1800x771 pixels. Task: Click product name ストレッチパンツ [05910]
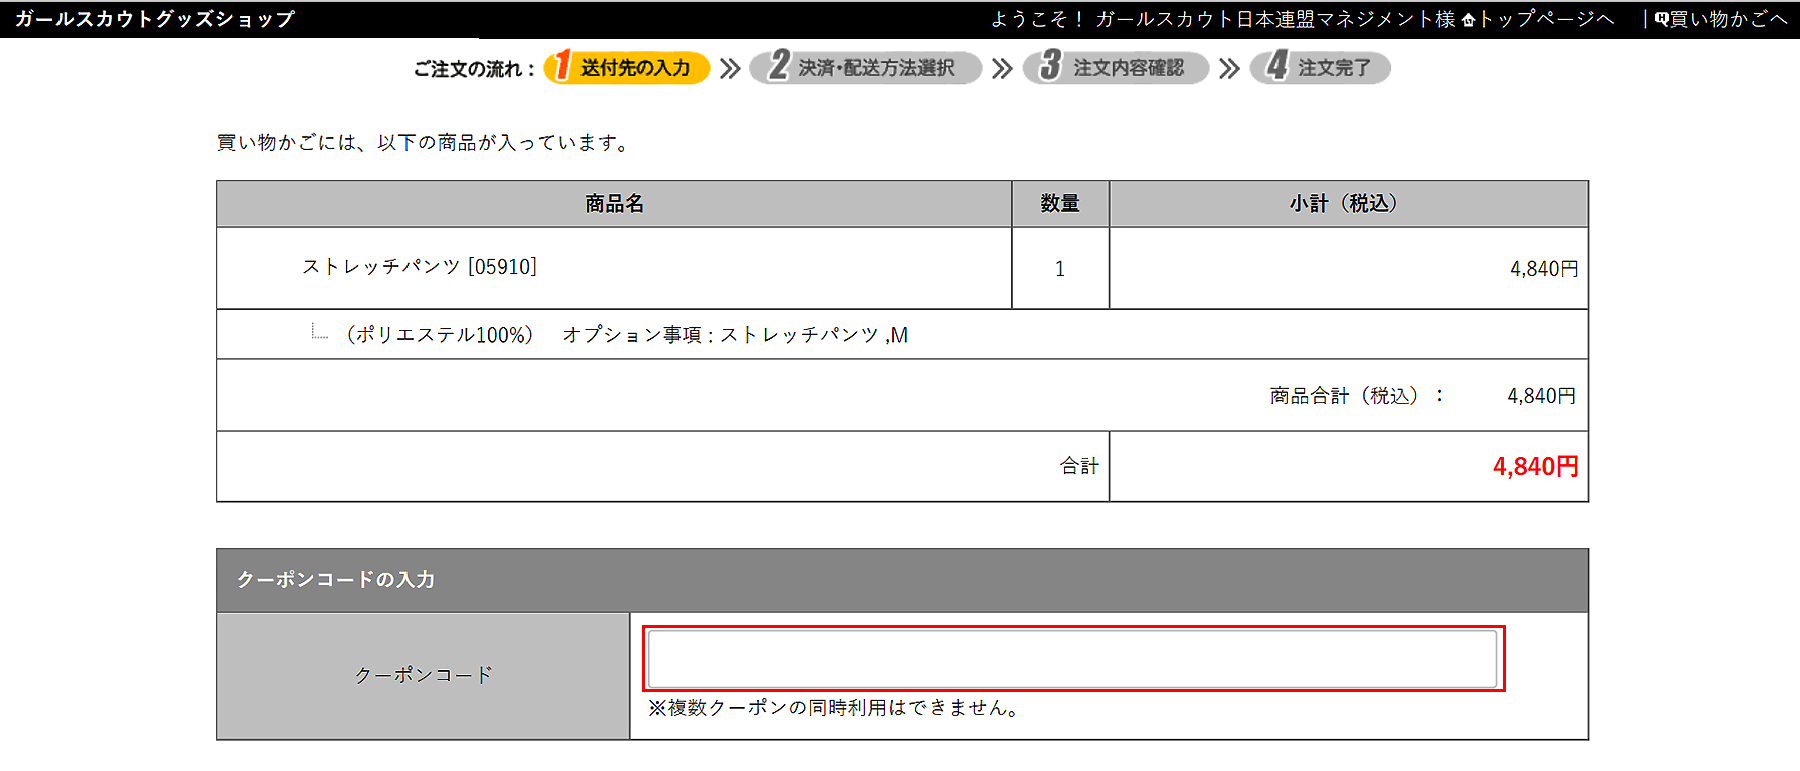point(420,267)
